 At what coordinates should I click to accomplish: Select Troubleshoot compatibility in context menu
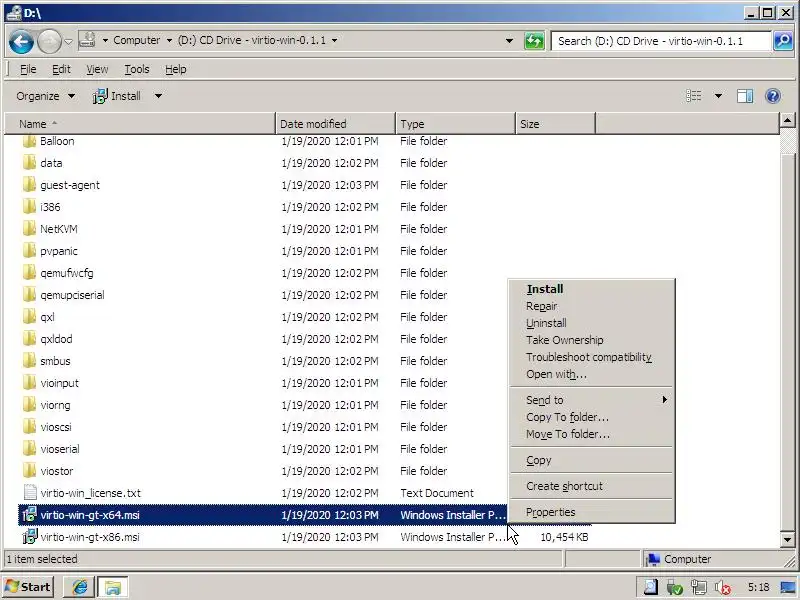click(x=592, y=357)
